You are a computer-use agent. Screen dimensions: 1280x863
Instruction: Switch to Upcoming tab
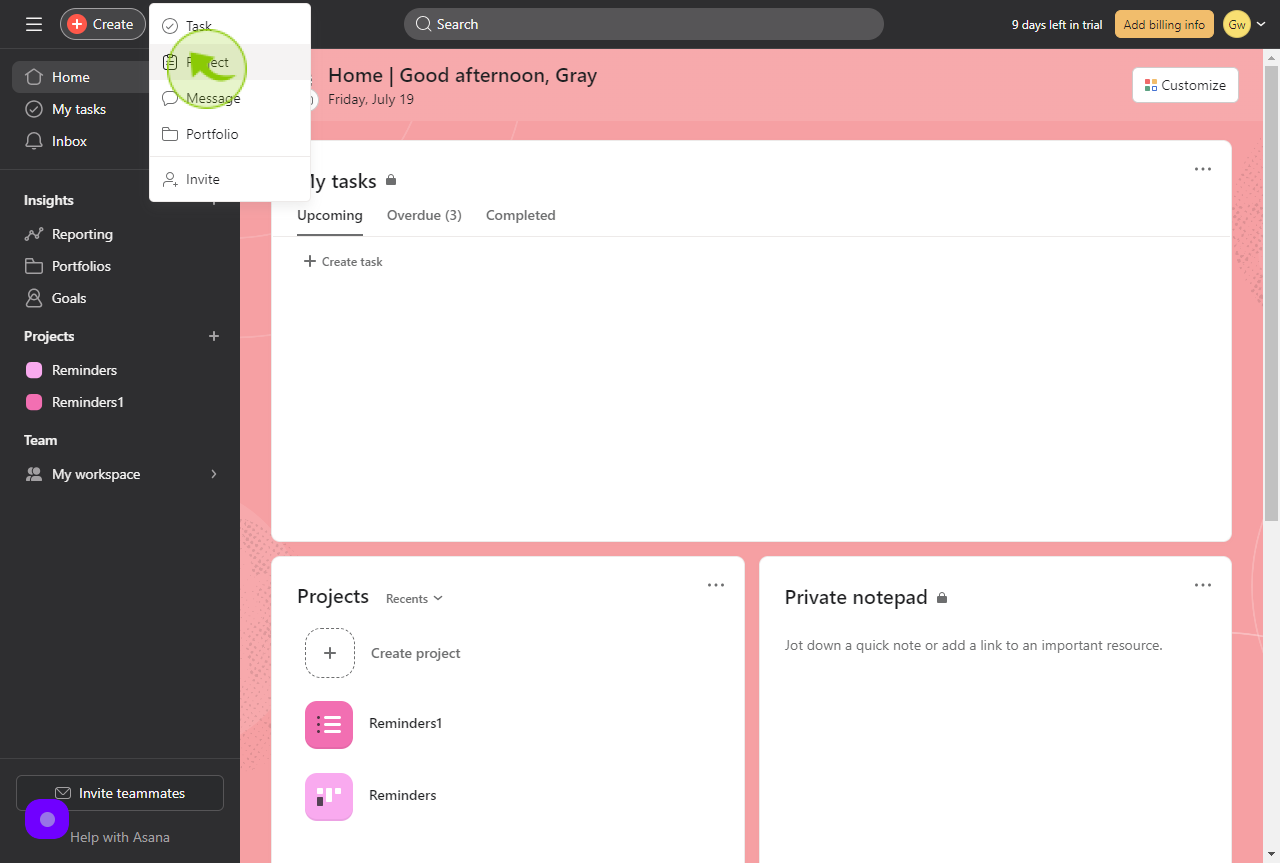click(x=330, y=215)
